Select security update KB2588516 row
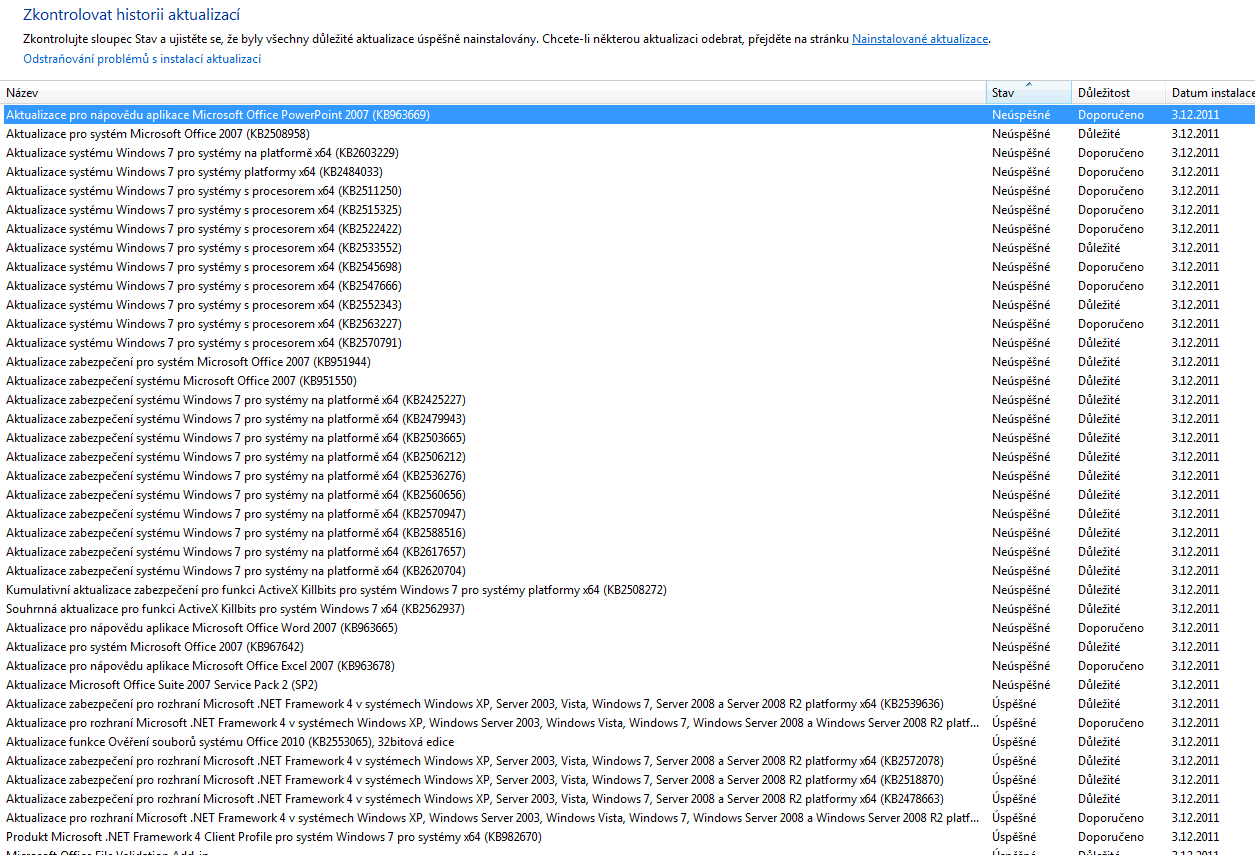The height and width of the screenshot is (855, 1255). [x=627, y=533]
